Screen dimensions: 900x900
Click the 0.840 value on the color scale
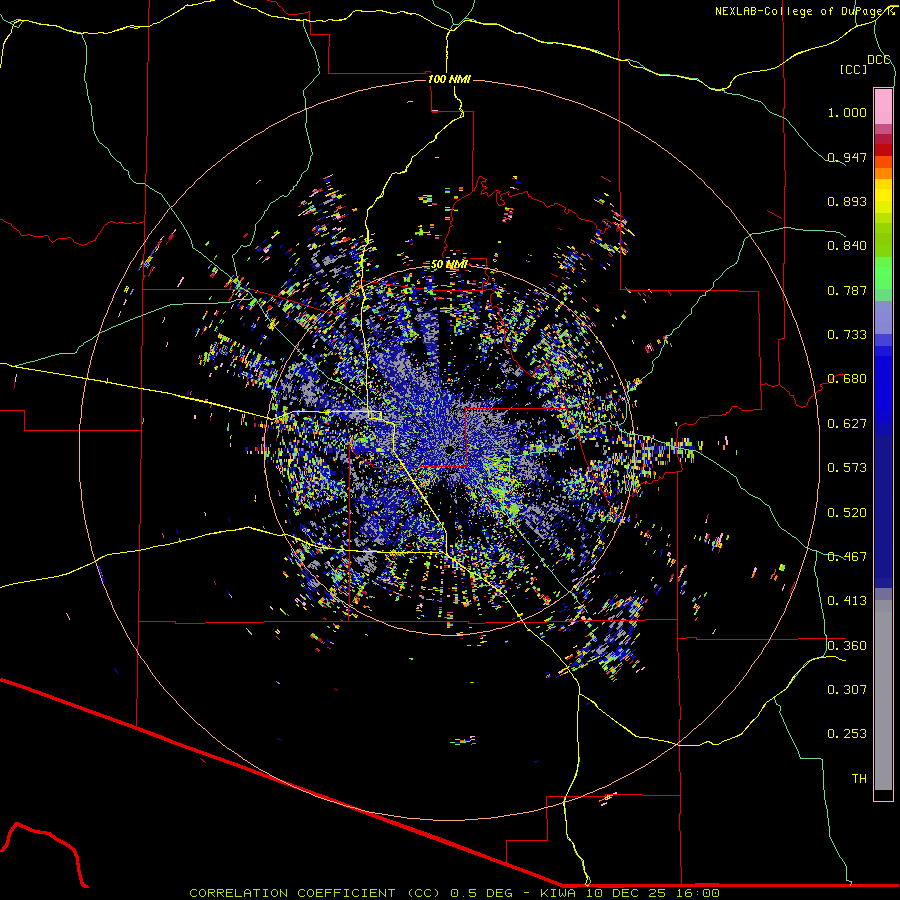click(x=847, y=246)
